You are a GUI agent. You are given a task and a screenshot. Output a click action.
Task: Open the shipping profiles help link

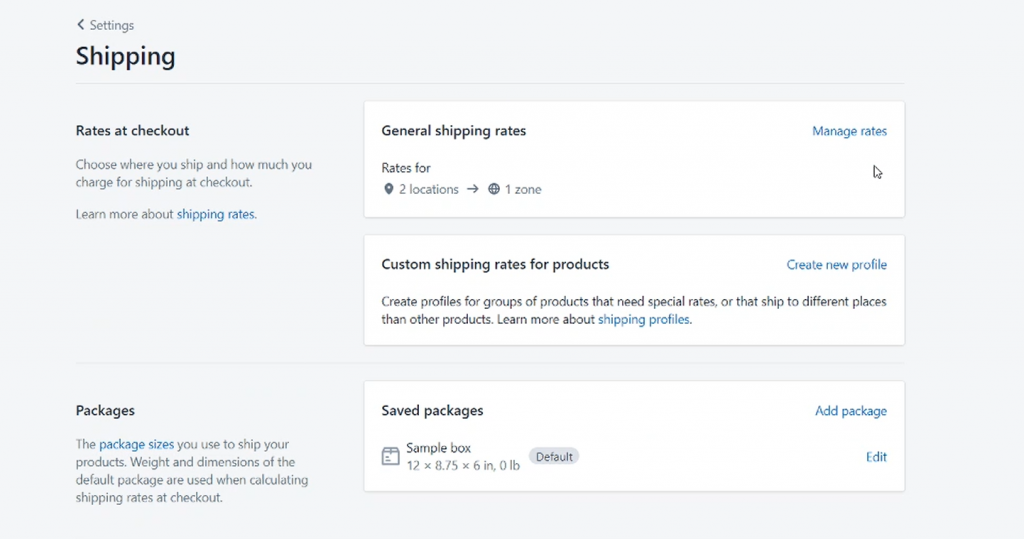644,320
